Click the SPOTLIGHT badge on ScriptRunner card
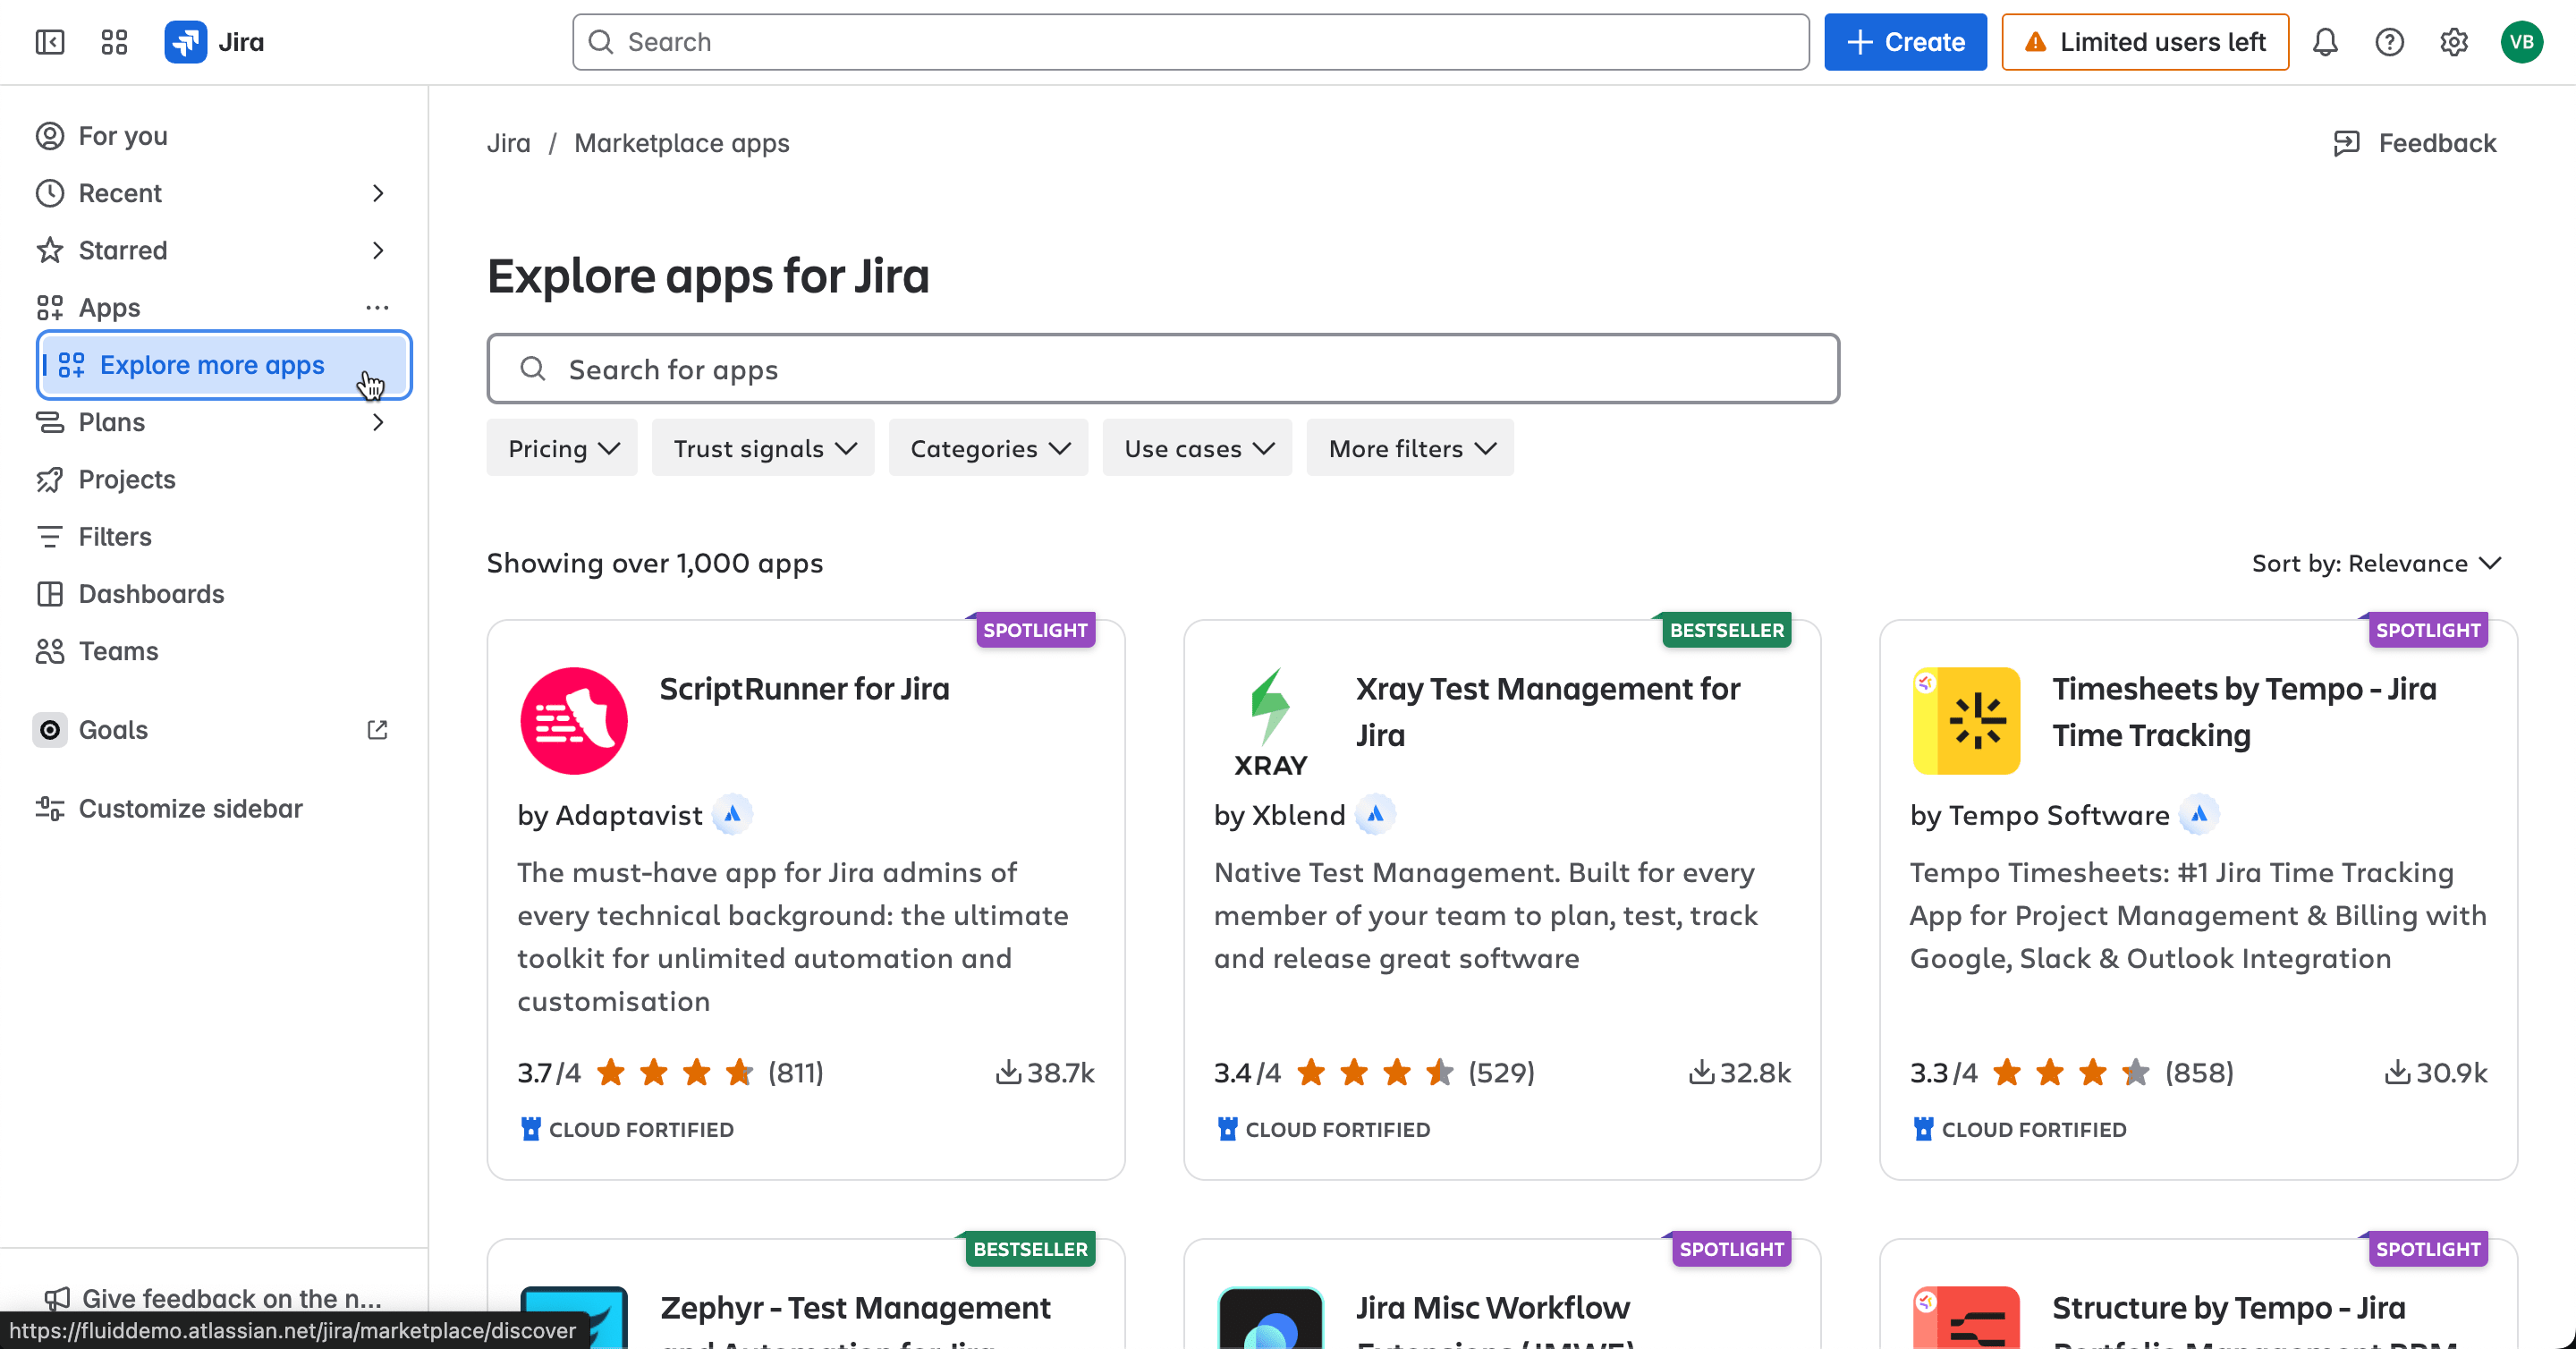The image size is (2576, 1349). [x=1035, y=630]
